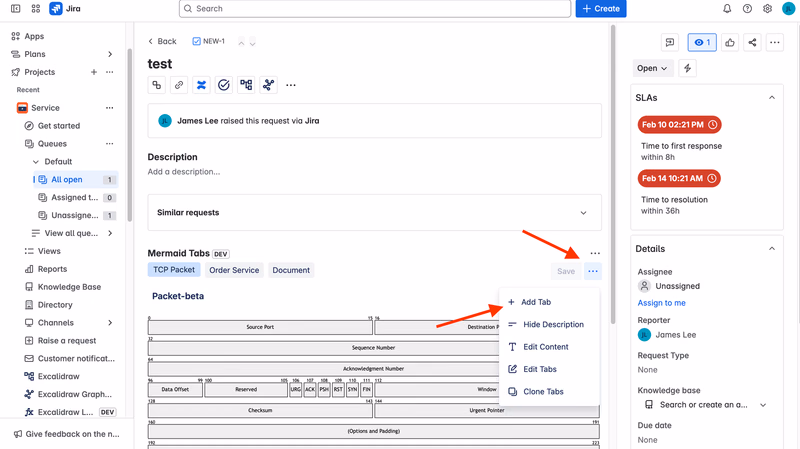This screenshot has height=449, width=800.
Task: Collapse the SLAs panel
Action: (x=772, y=97)
